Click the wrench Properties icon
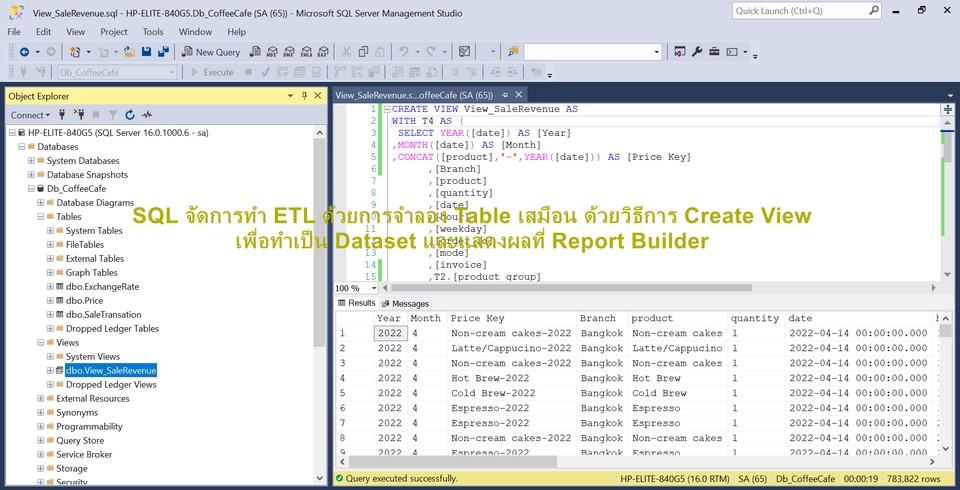The width and height of the screenshot is (960, 490). 697,52
